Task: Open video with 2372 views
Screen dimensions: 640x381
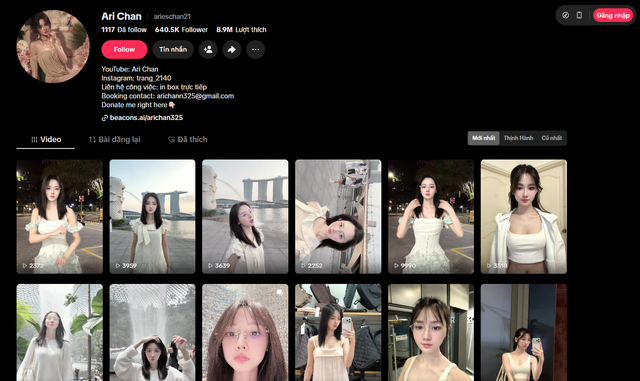Action: click(60, 216)
